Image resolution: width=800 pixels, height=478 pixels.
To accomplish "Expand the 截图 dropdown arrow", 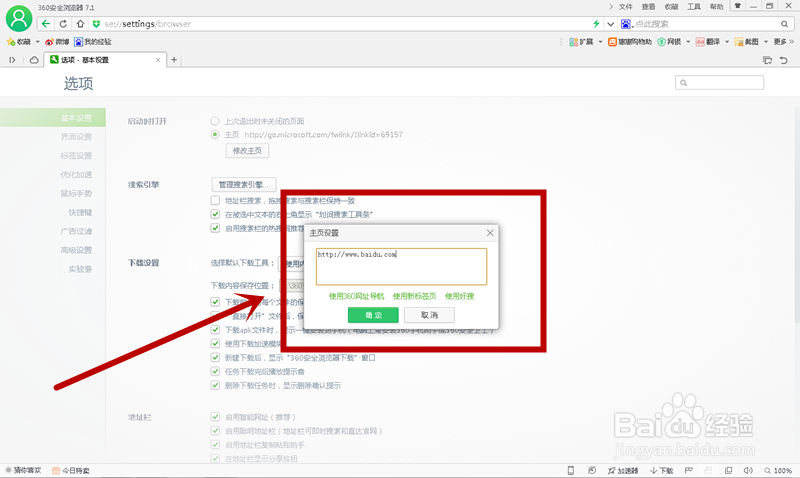I will [765, 42].
